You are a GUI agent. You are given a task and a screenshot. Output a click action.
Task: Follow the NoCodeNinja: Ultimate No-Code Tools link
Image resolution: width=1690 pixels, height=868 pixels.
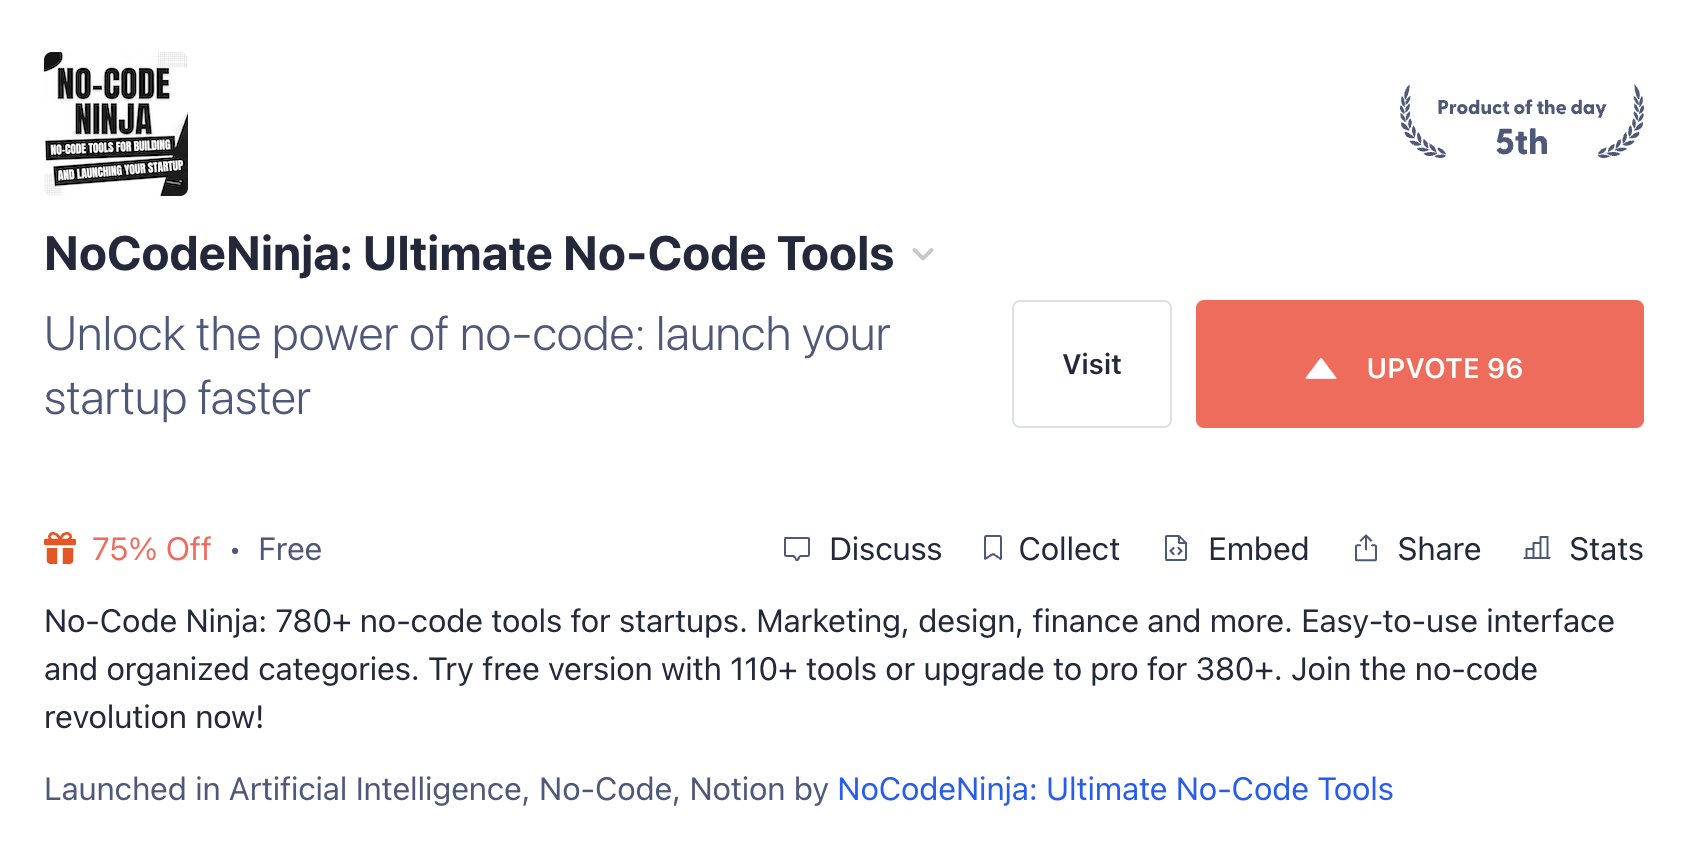pyautogui.click(x=1115, y=789)
